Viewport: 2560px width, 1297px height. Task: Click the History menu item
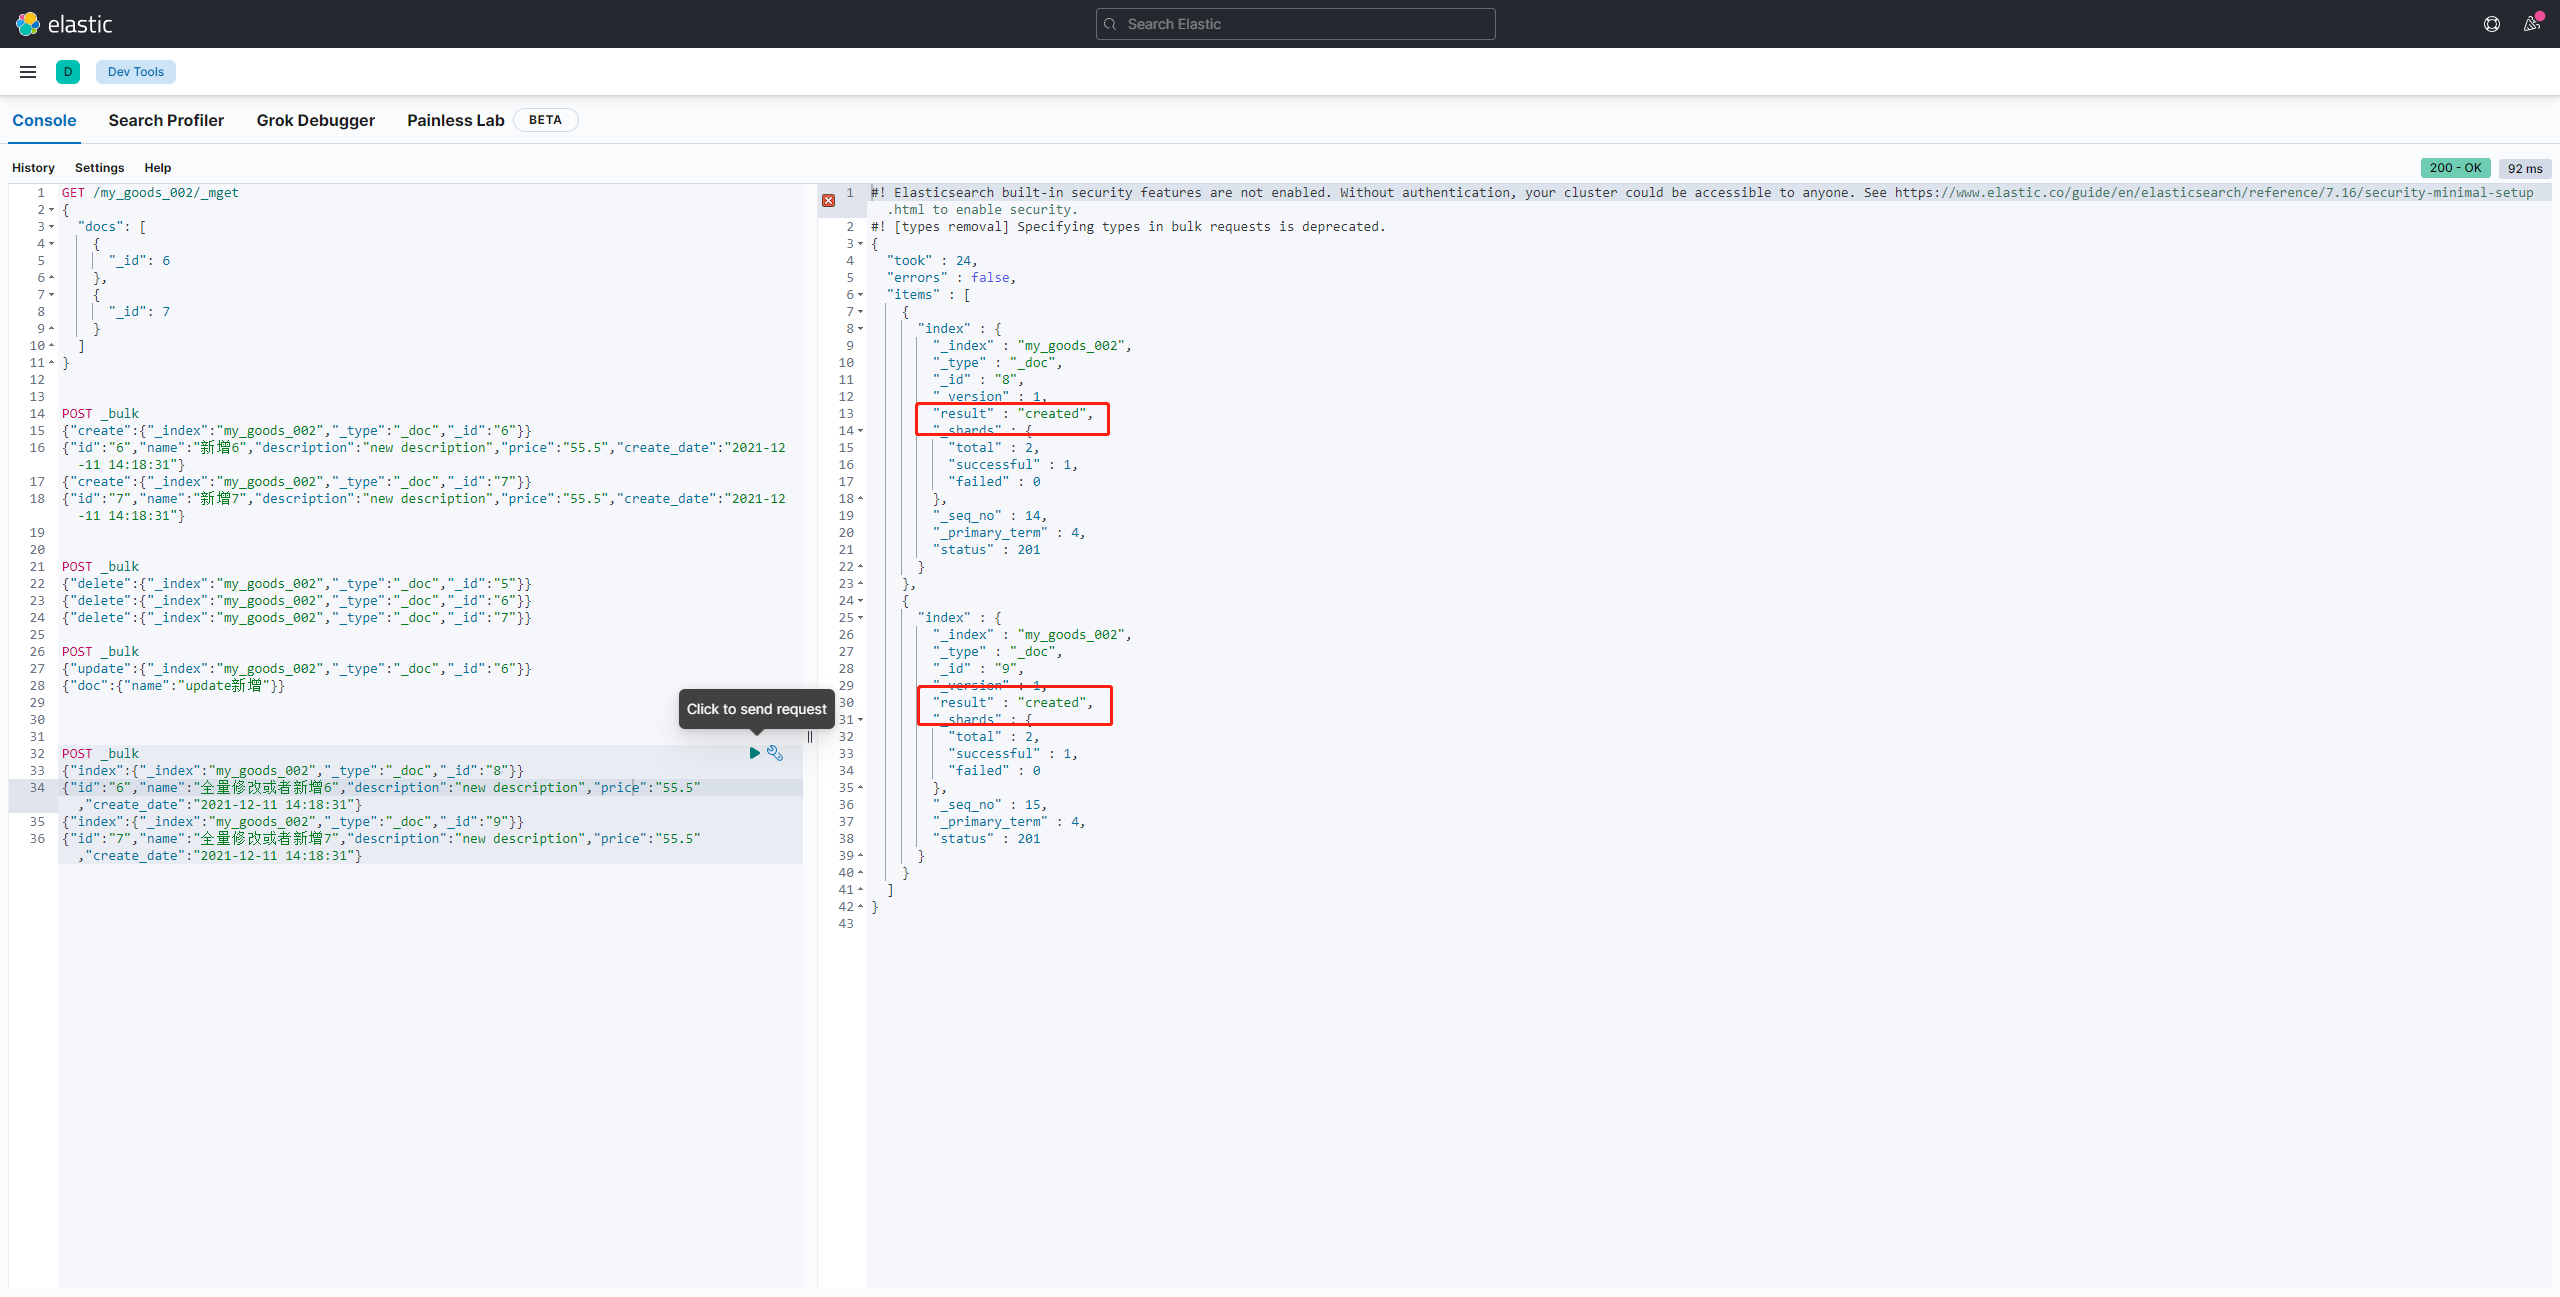coord(33,167)
